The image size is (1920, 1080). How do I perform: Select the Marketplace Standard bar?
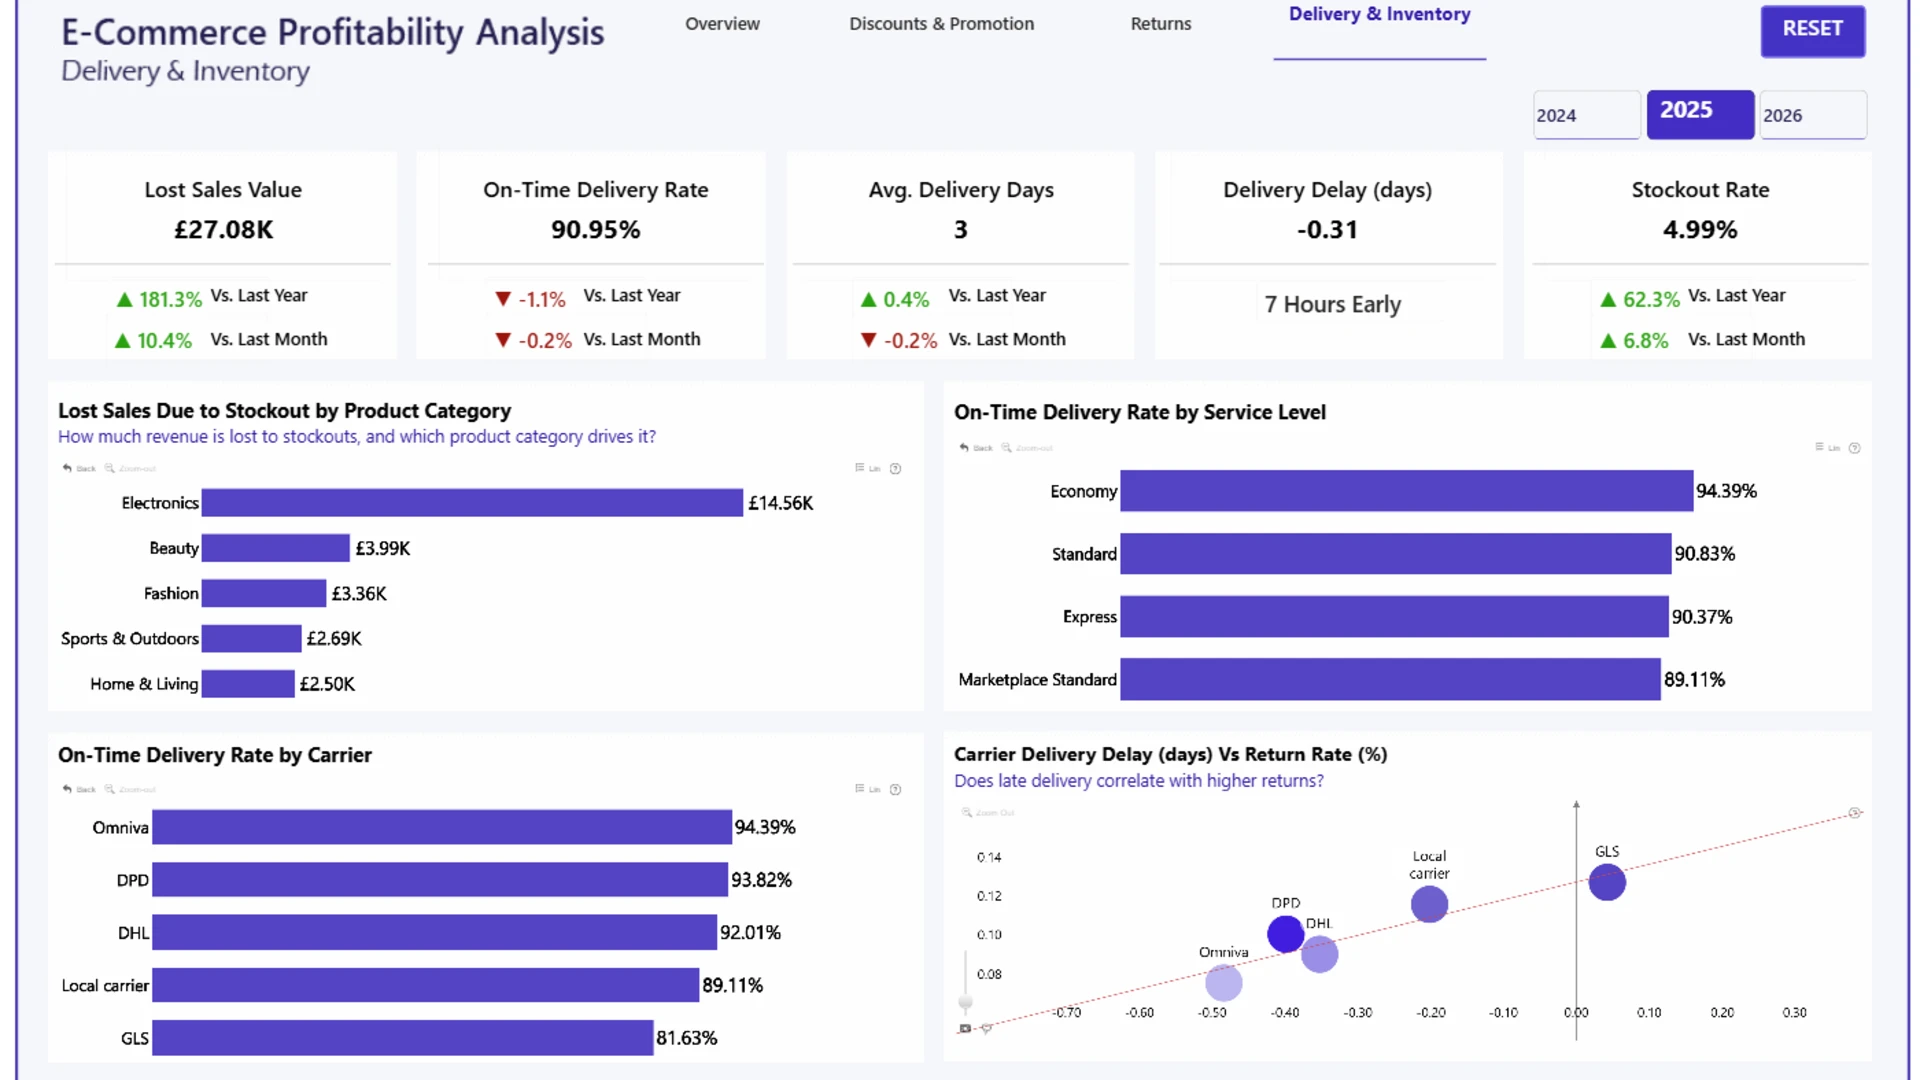pyautogui.click(x=1390, y=679)
